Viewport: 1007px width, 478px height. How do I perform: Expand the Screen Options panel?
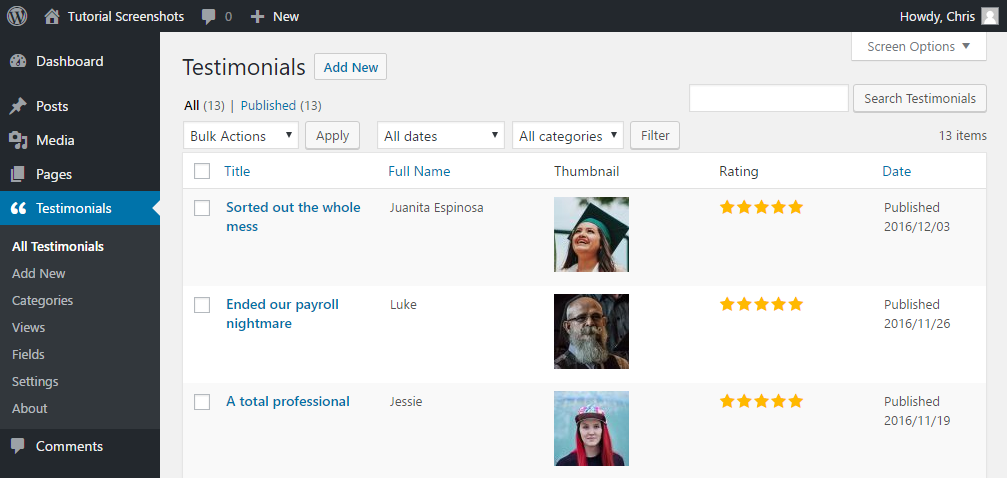918,47
